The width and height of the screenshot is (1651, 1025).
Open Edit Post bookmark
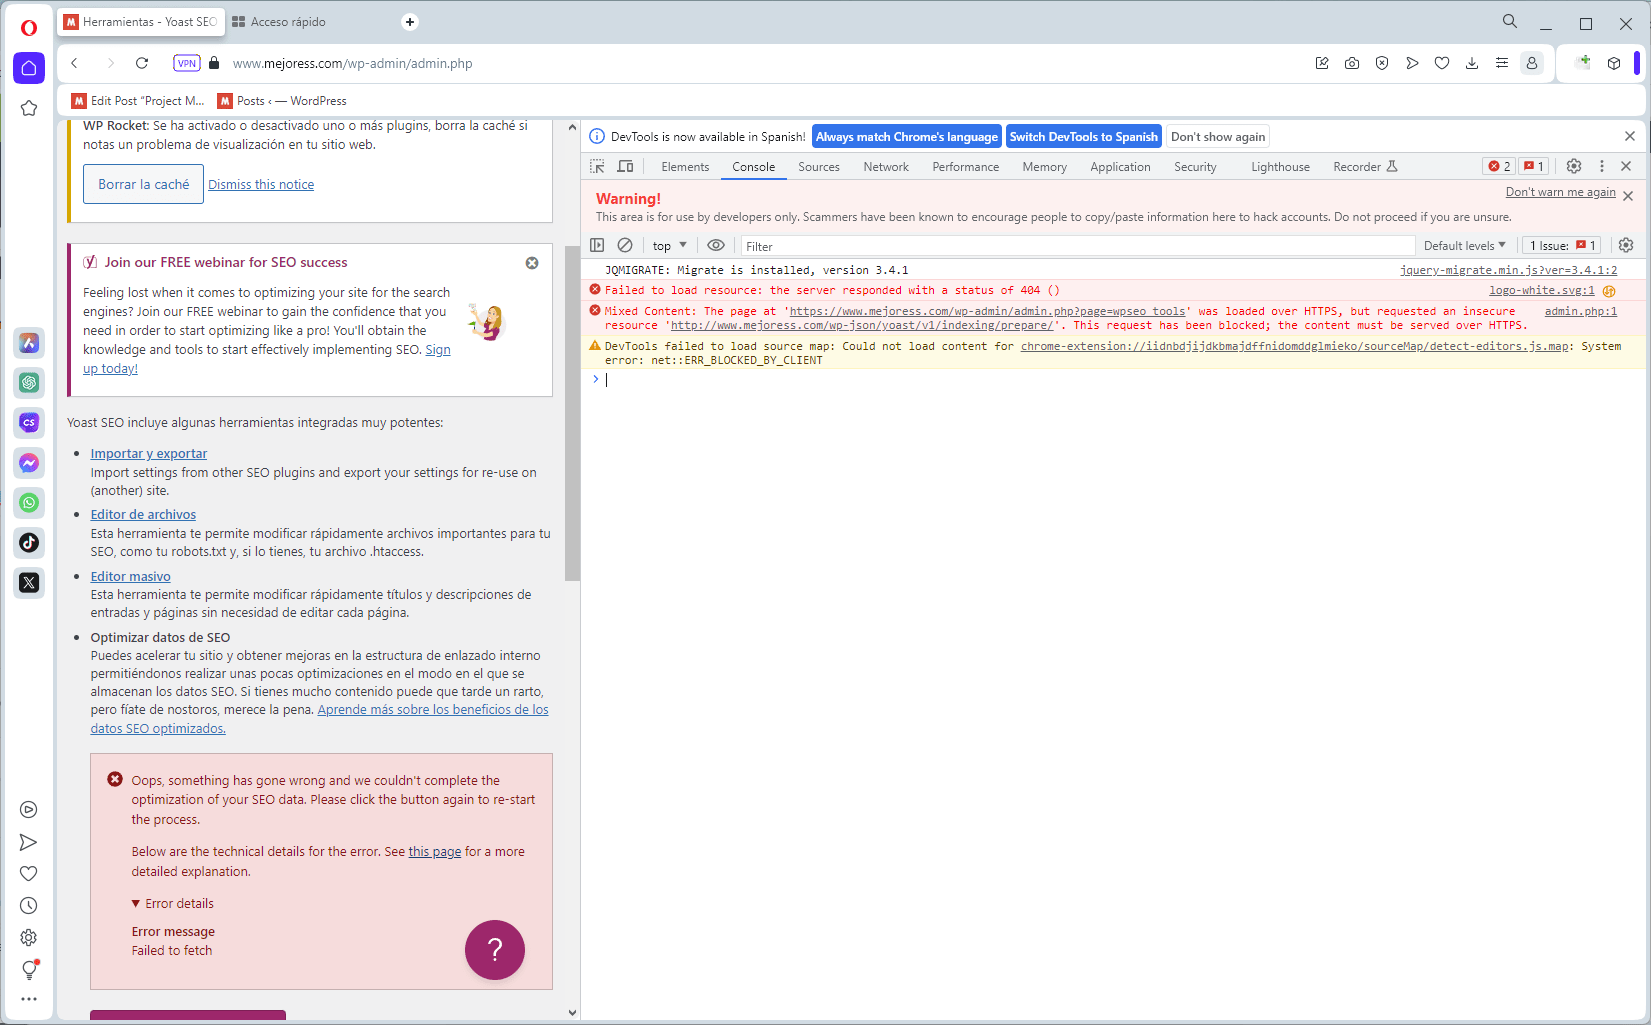click(x=139, y=101)
